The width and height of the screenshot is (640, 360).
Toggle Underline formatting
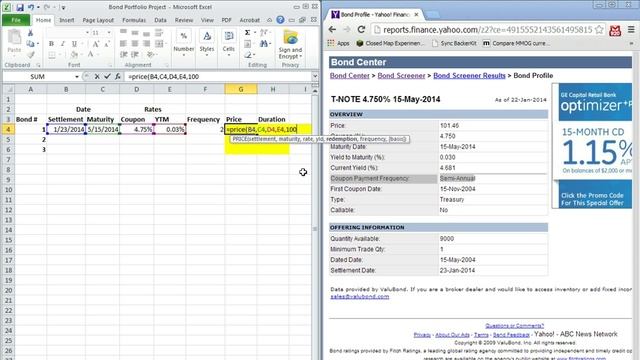(x=74, y=44)
